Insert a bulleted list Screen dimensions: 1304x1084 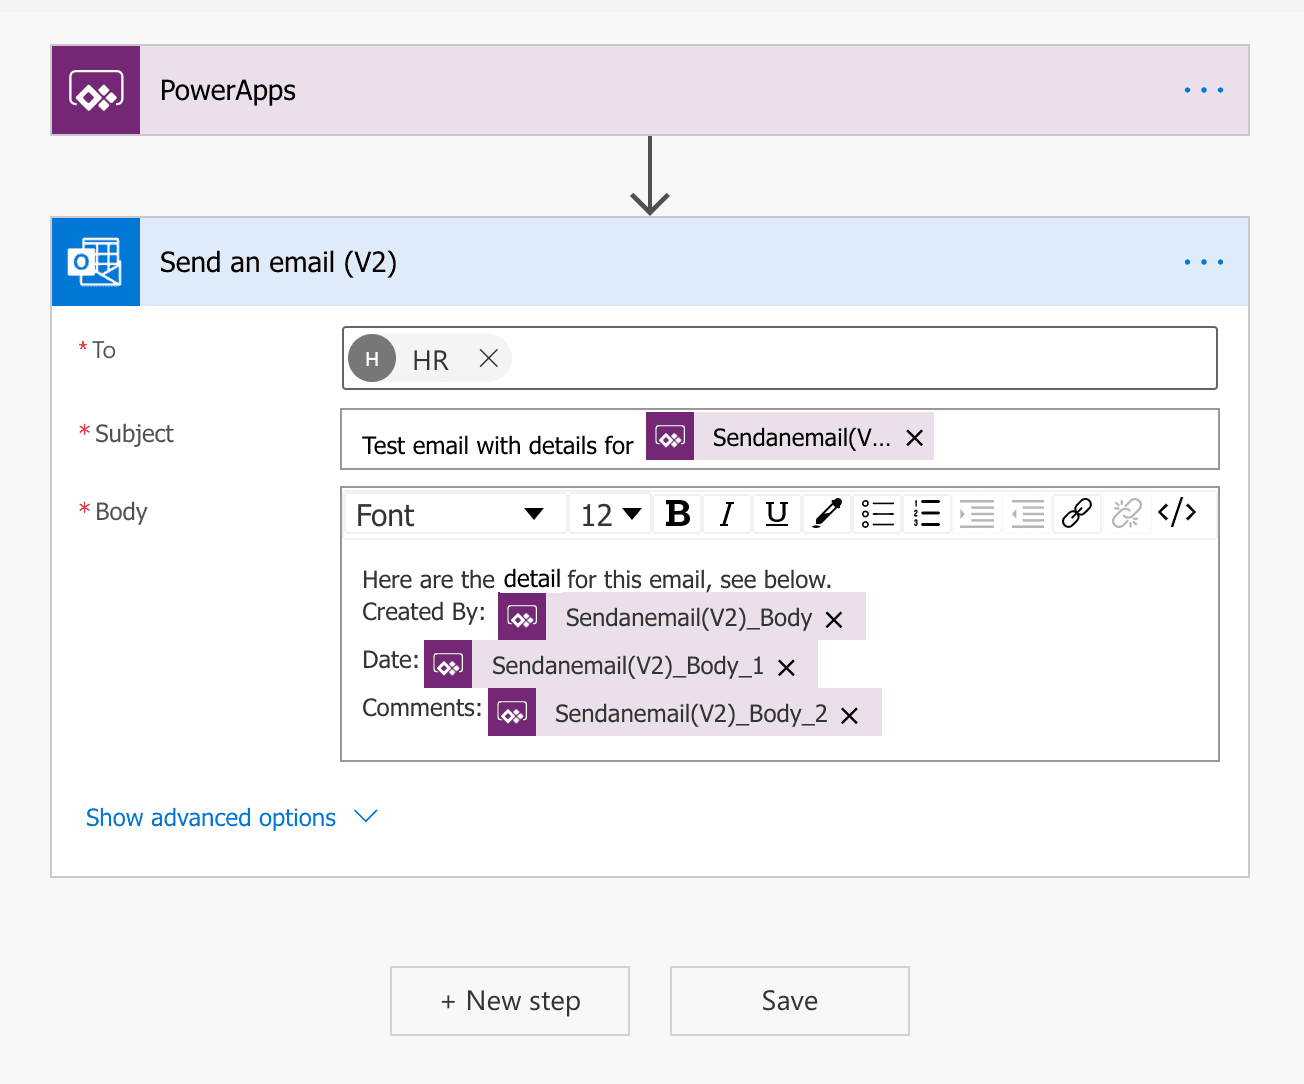pyautogui.click(x=877, y=514)
